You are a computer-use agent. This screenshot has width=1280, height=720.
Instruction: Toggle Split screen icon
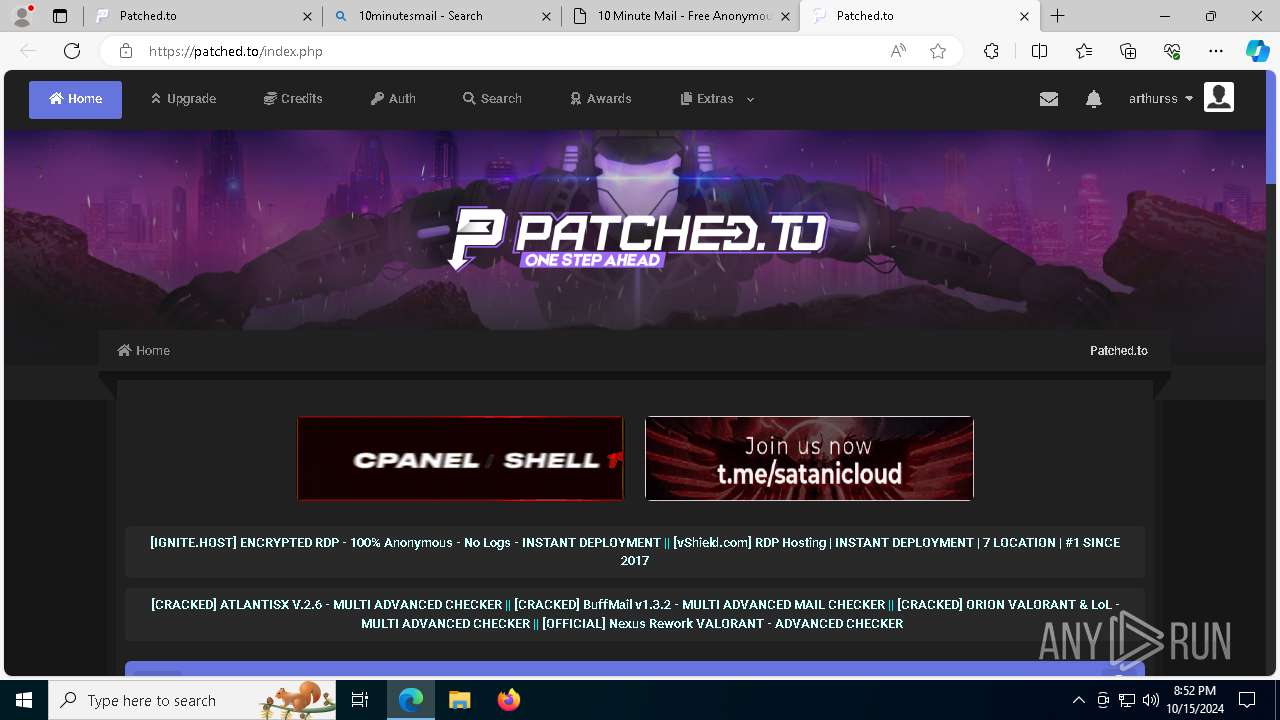point(1039,51)
